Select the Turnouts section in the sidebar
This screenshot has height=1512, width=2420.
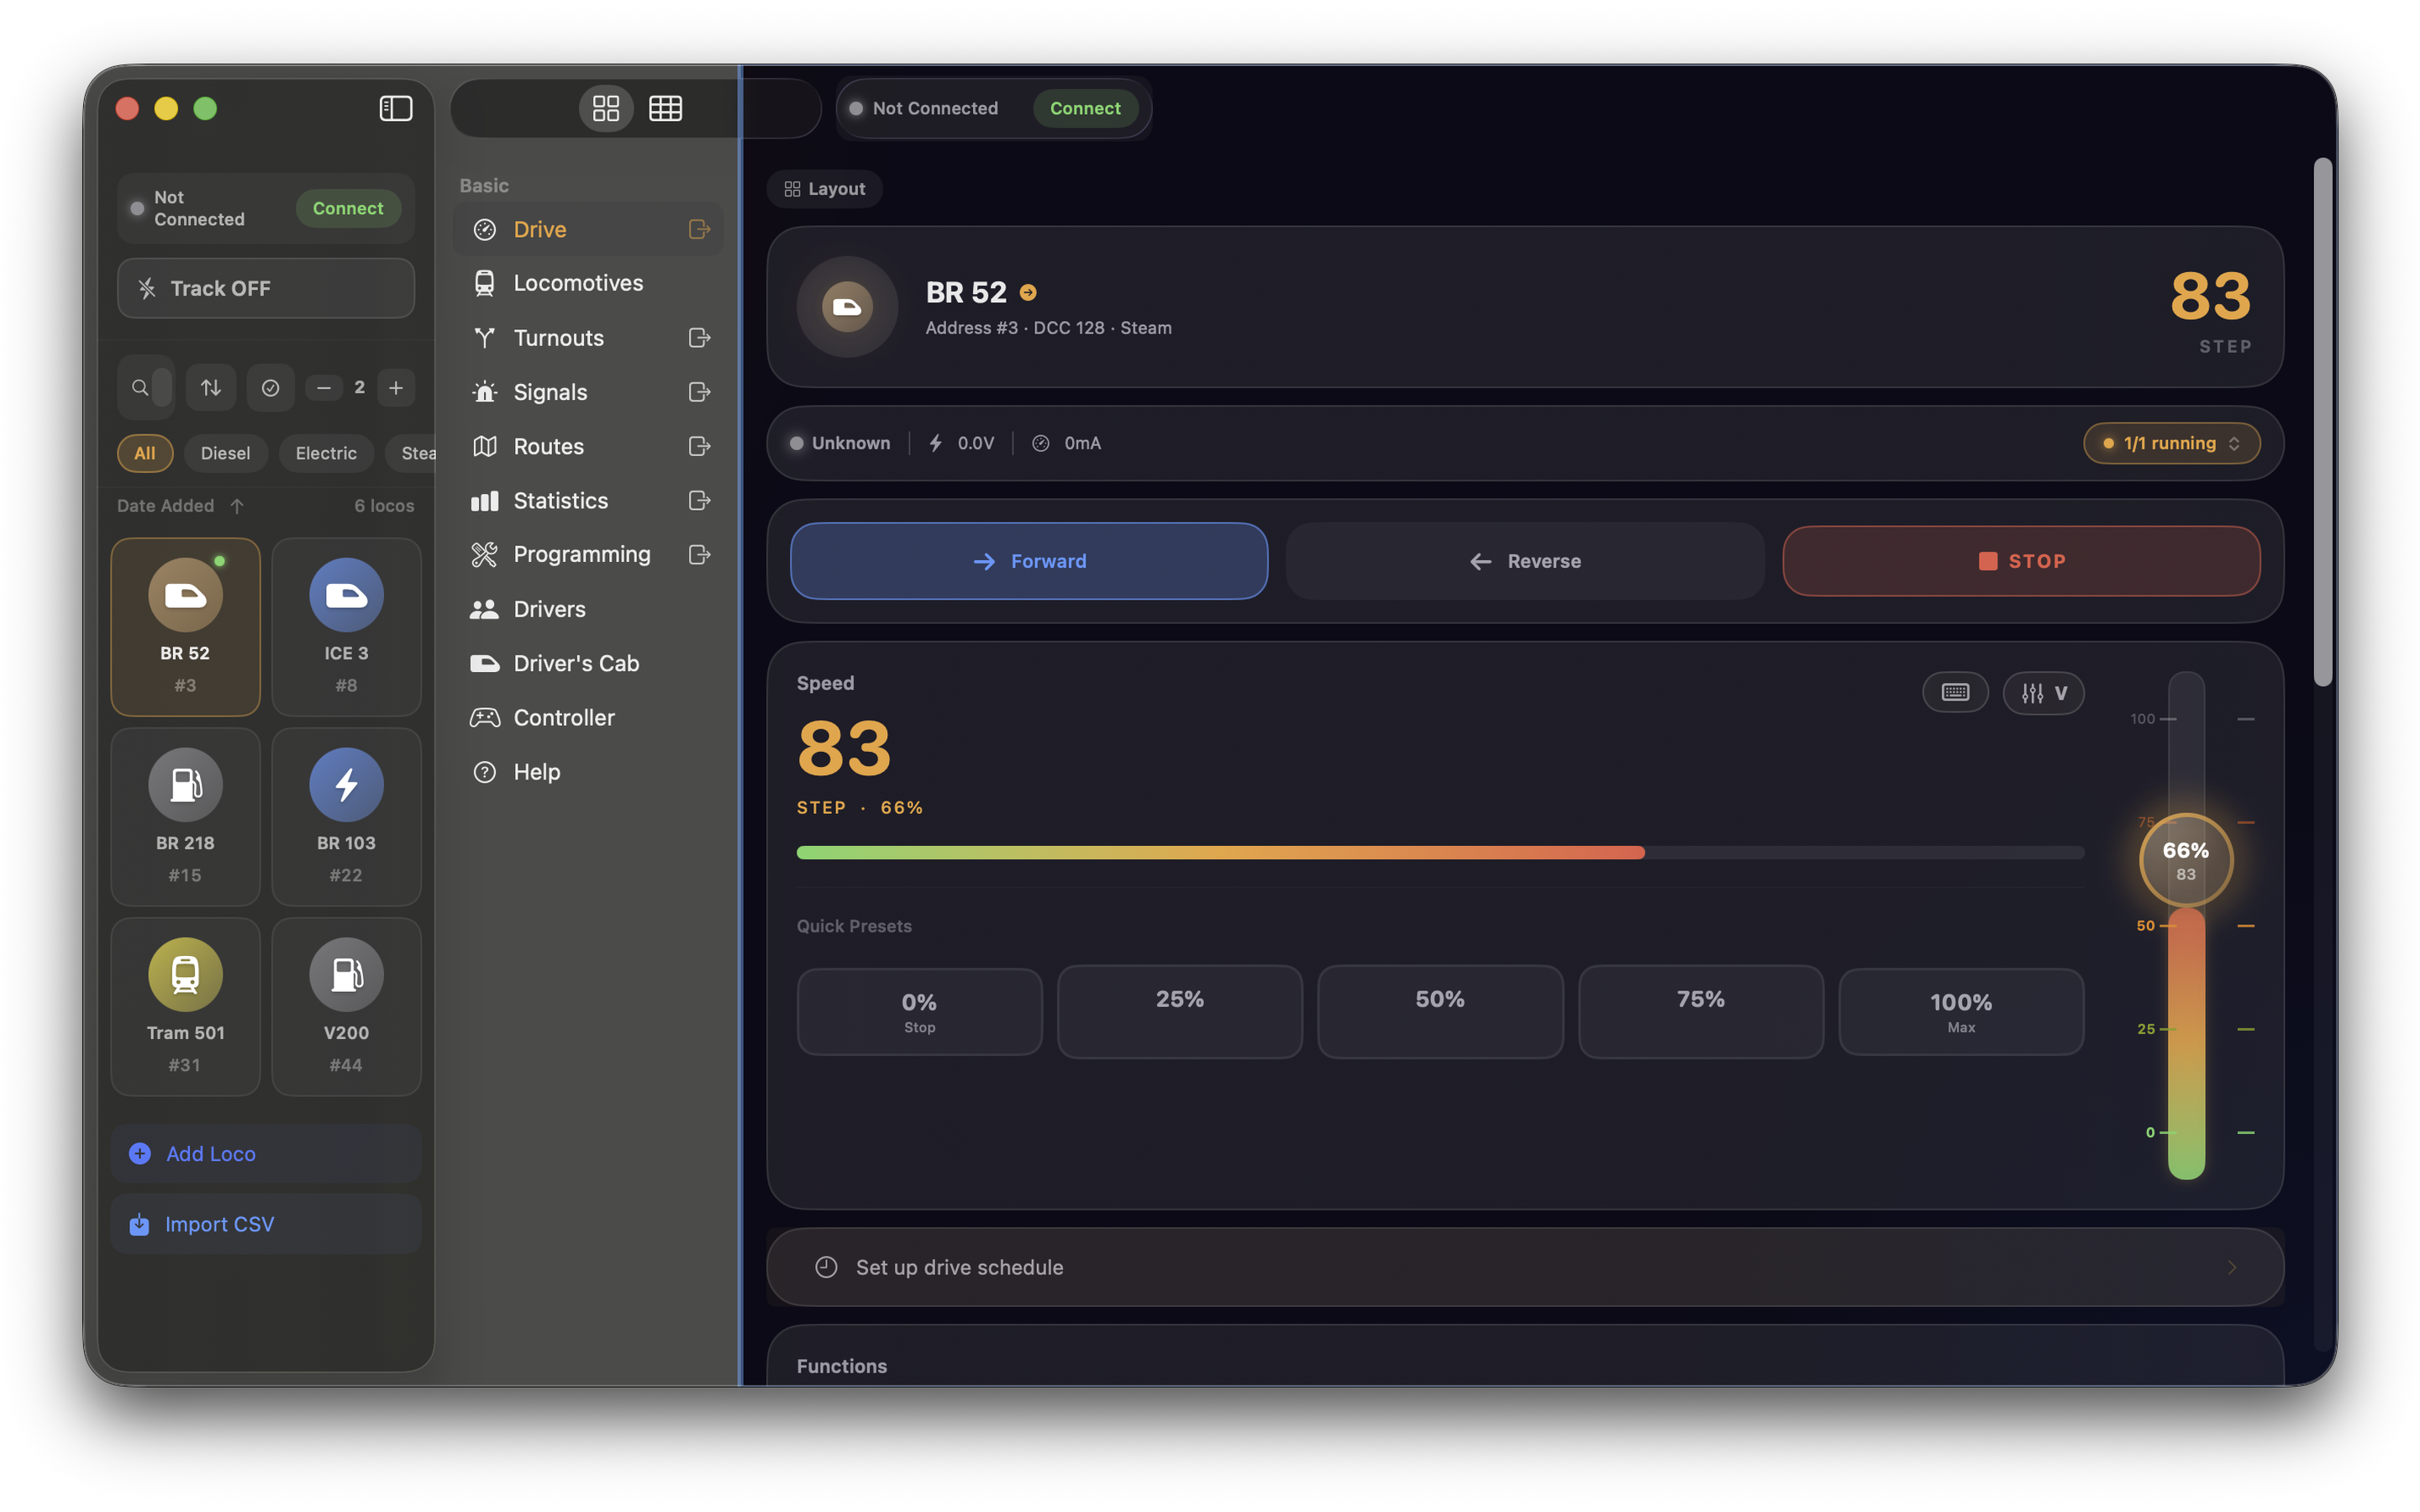(558, 338)
